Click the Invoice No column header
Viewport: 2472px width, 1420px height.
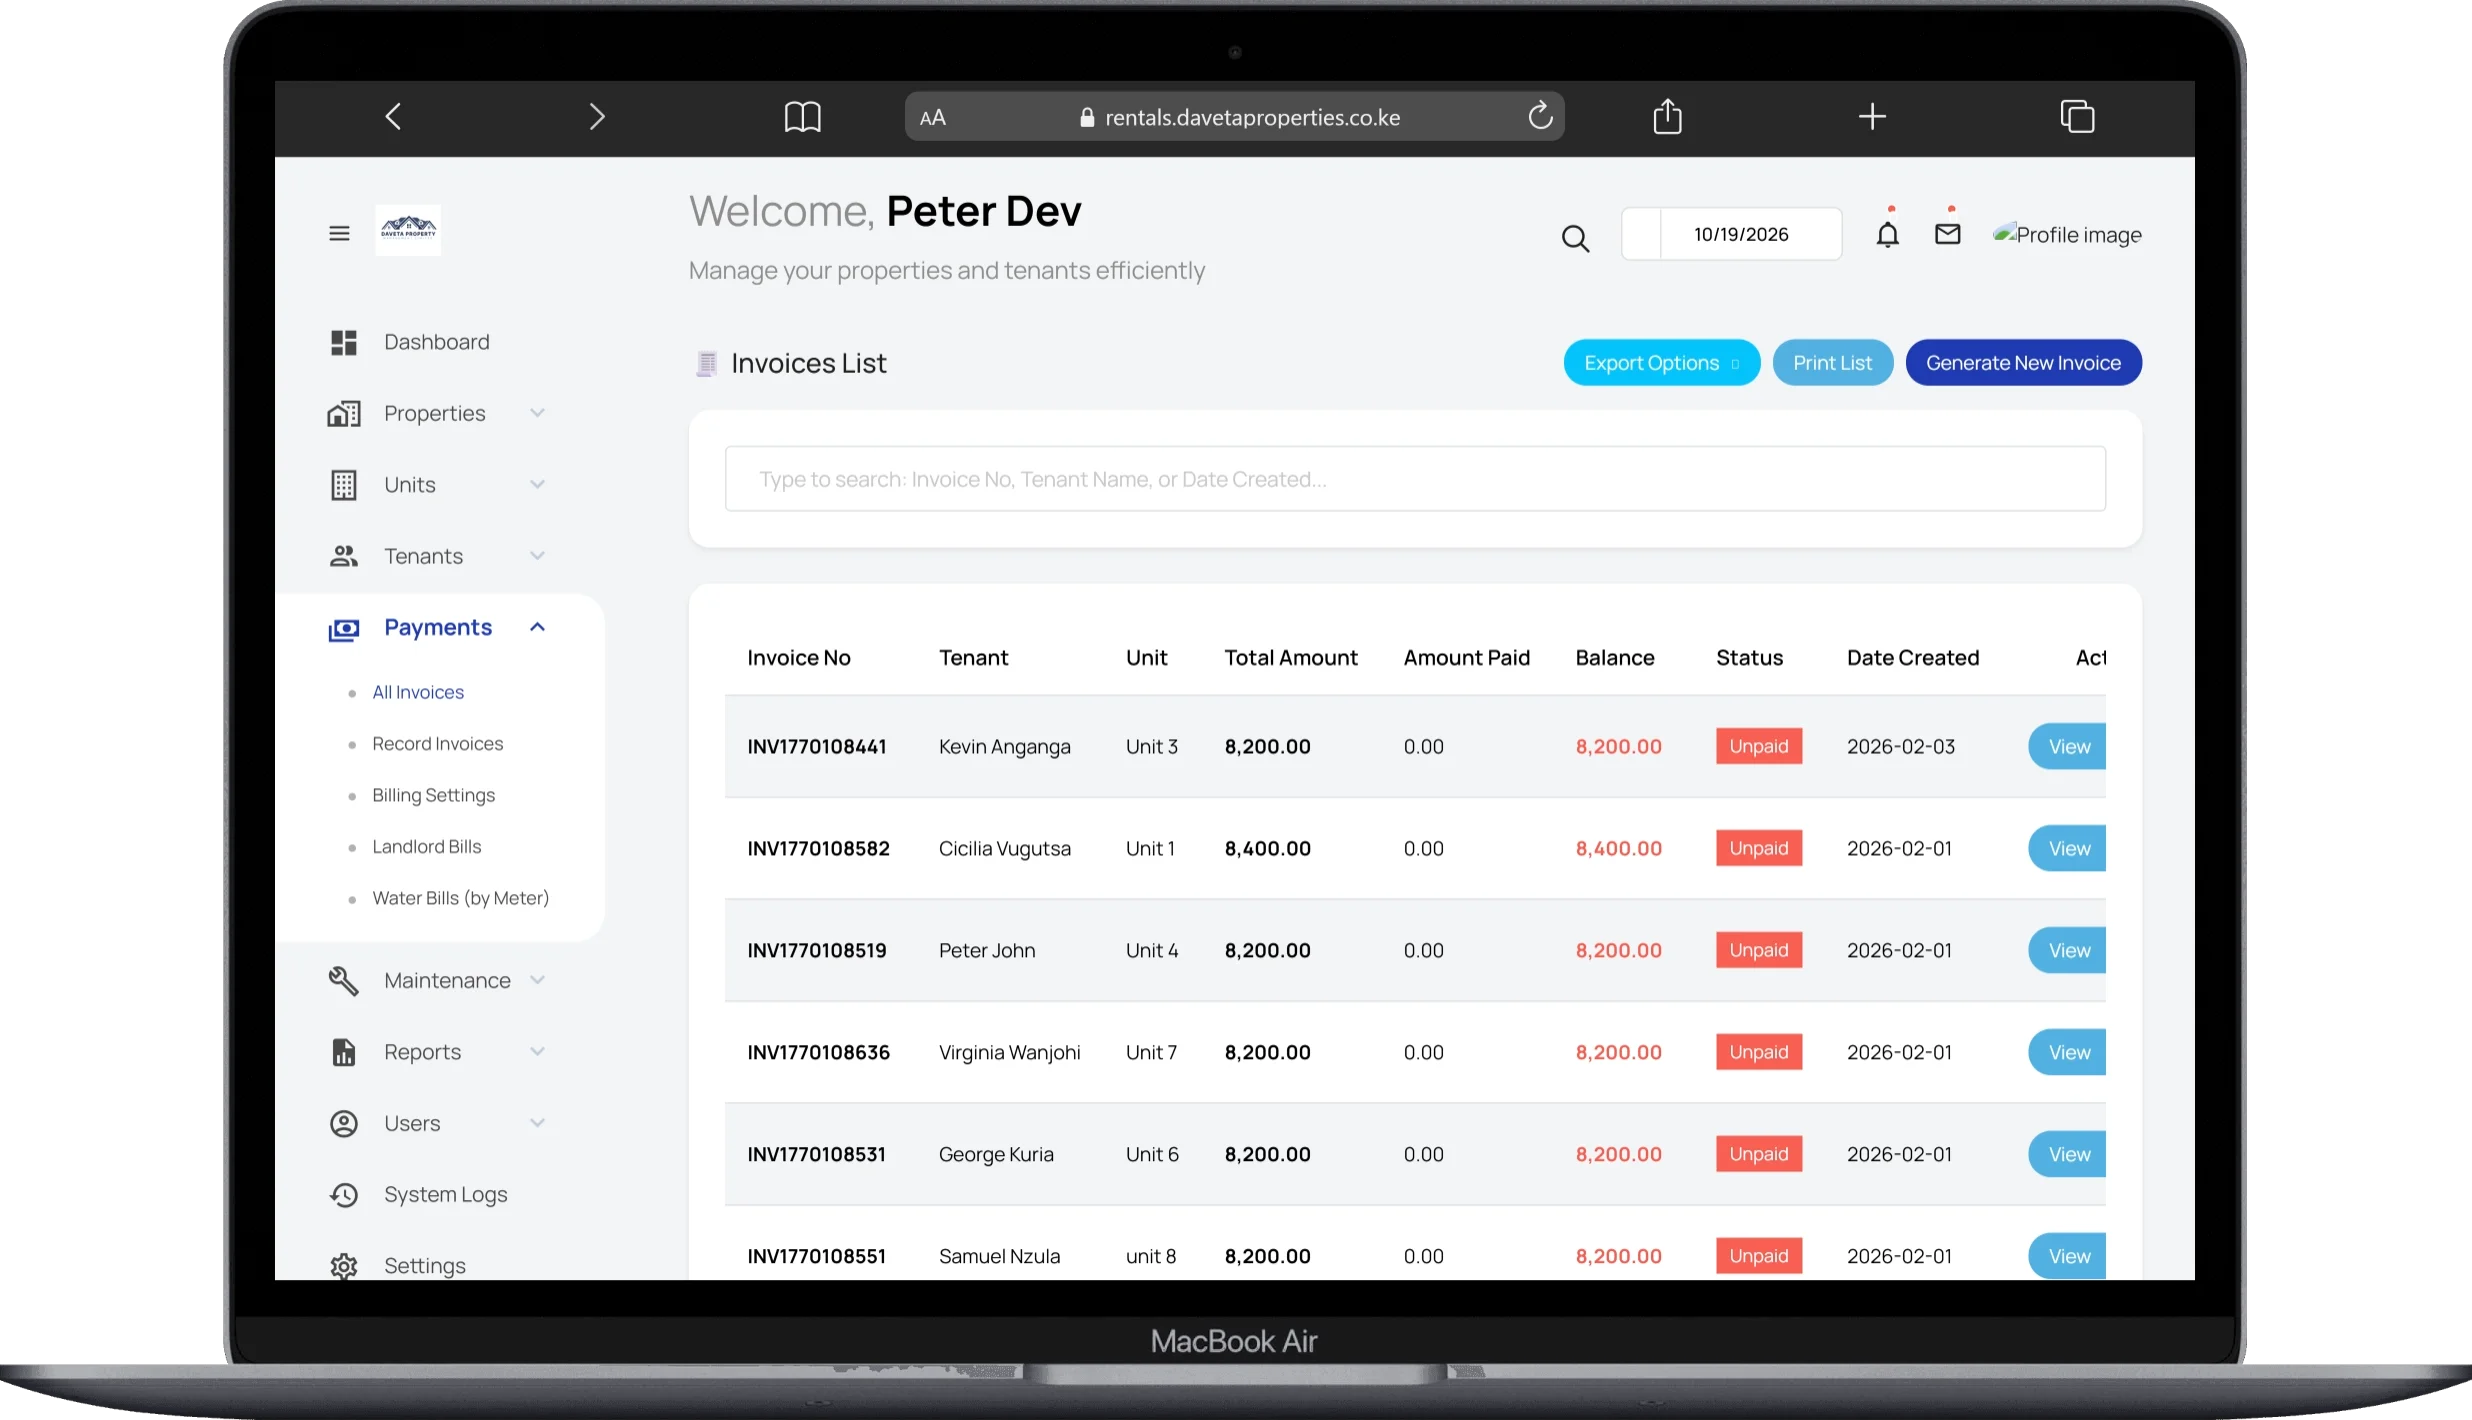(799, 658)
